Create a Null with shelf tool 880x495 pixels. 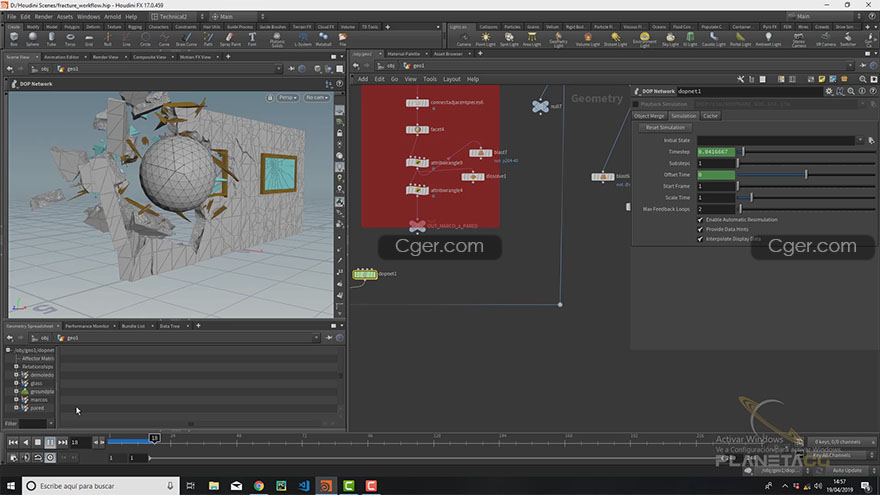tap(107, 39)
